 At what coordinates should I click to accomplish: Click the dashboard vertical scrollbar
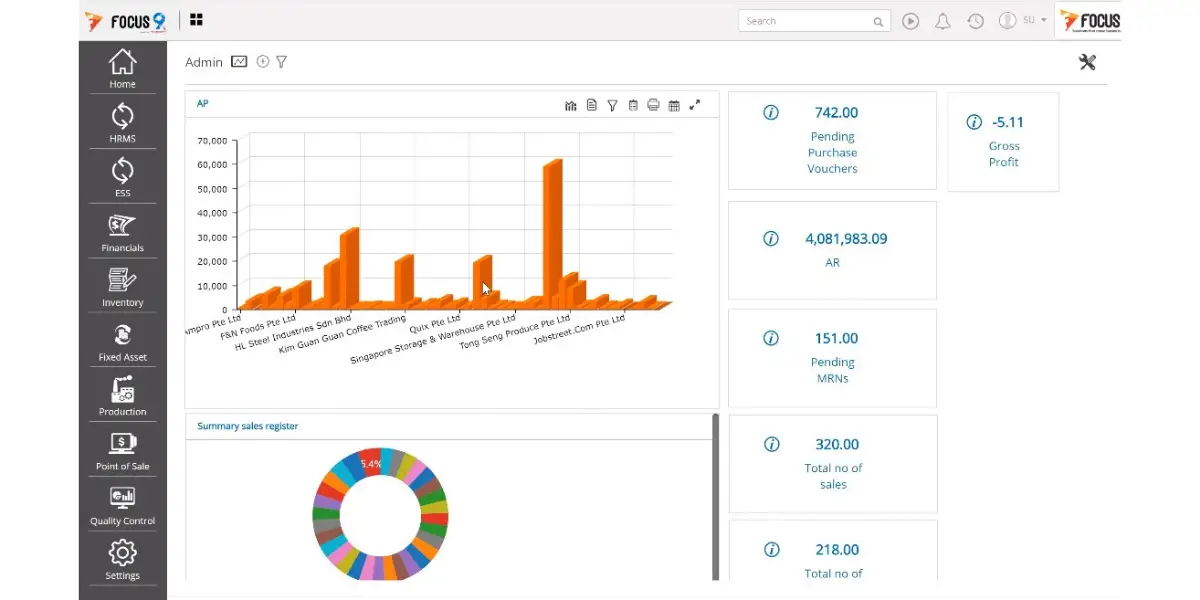(x=715, y=496)
